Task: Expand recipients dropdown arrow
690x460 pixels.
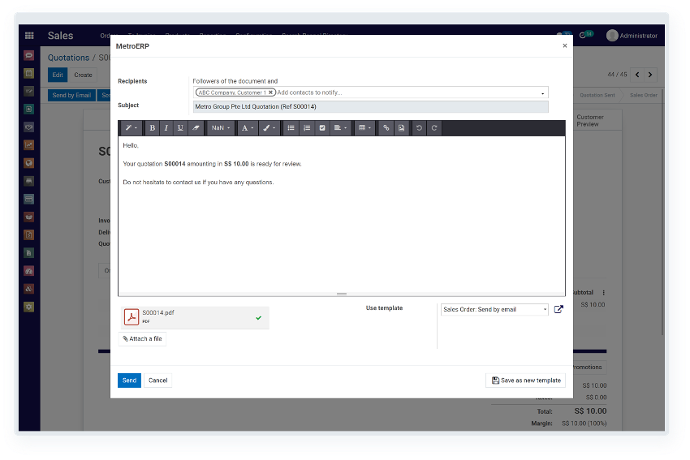Action: [543, 93]
